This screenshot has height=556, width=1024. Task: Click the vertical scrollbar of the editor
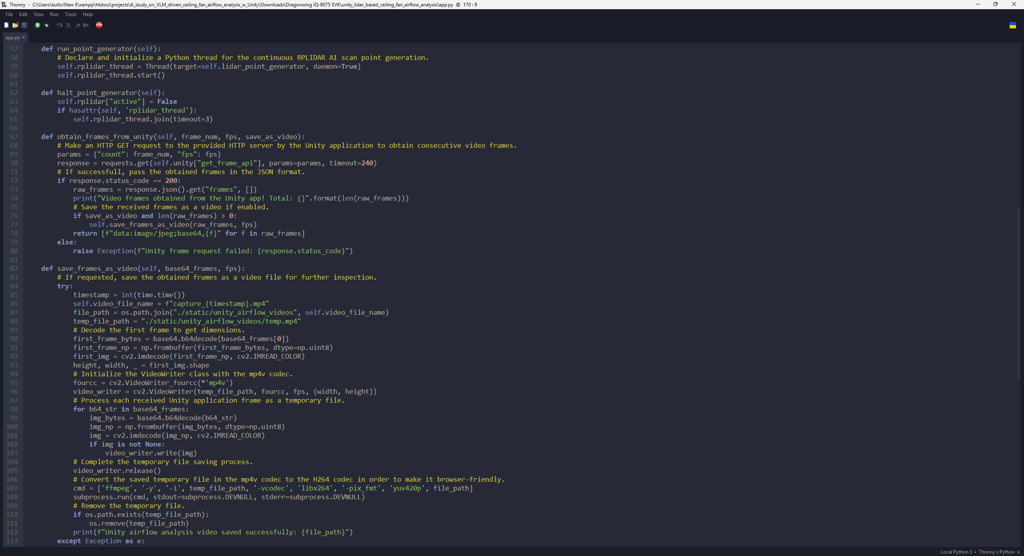(x=1019, y=294)
